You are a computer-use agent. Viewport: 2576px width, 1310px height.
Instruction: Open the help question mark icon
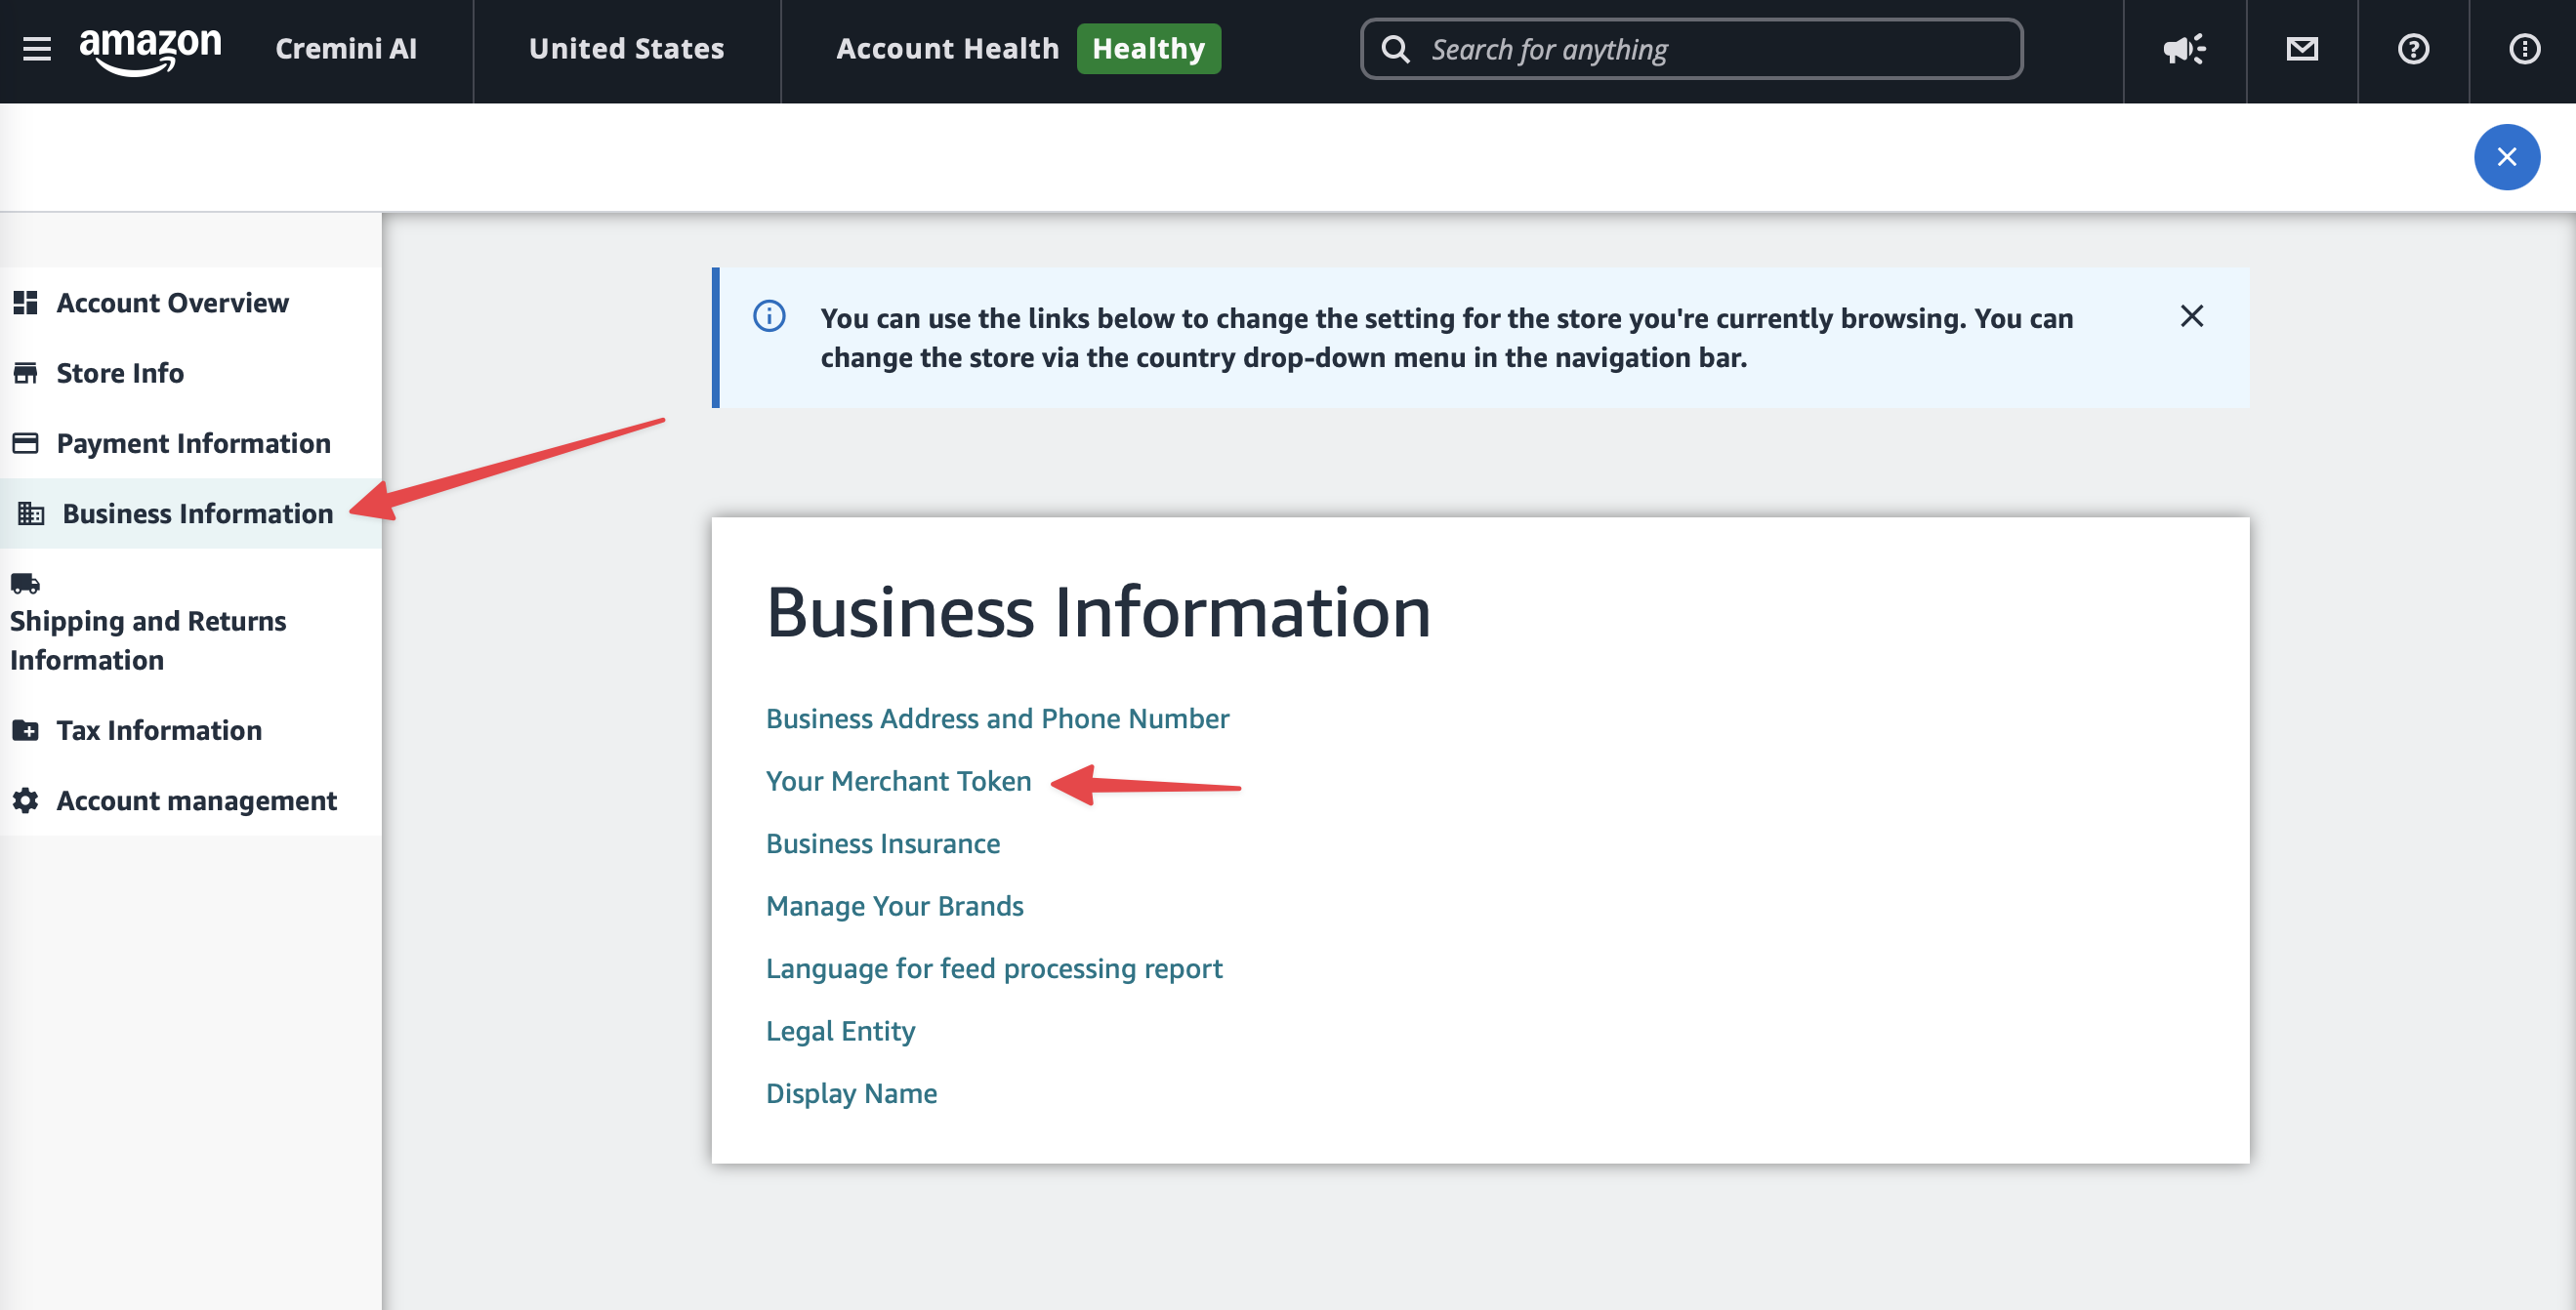click(x=2413, y=49)
